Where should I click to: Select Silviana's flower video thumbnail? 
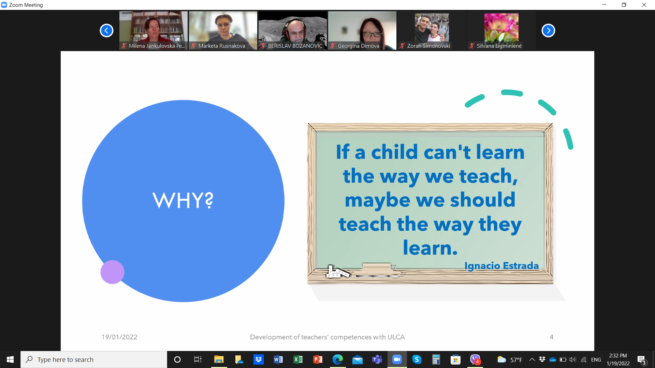coord(501,30)
